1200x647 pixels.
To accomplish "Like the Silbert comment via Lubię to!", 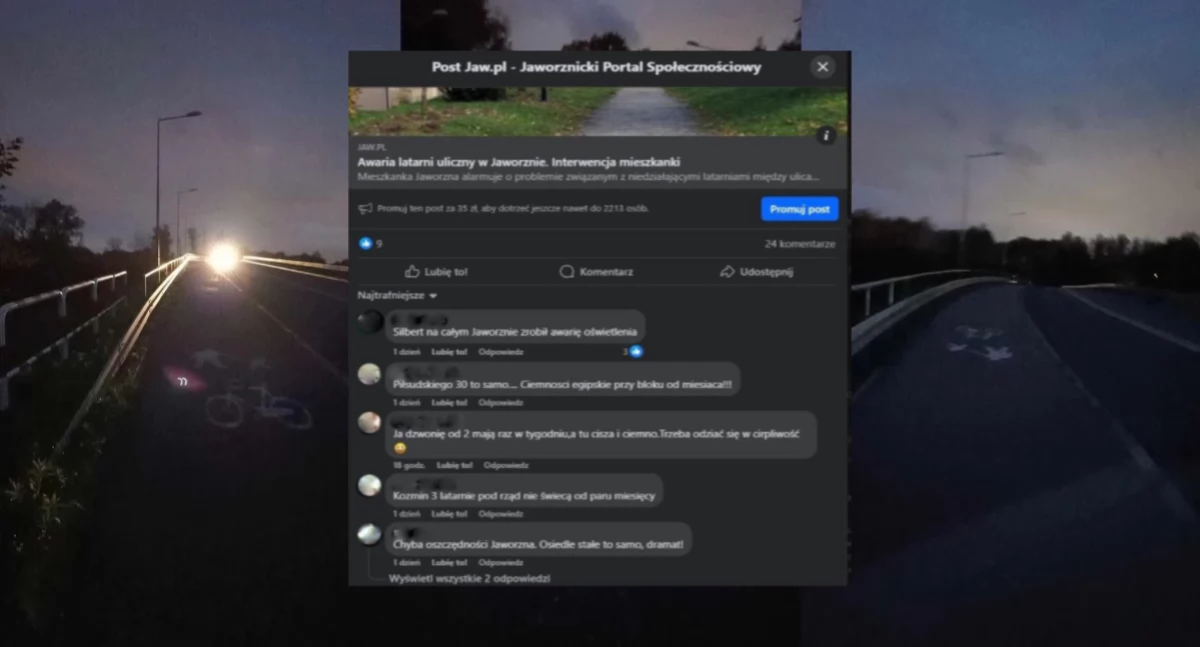I will coord(449,352).
